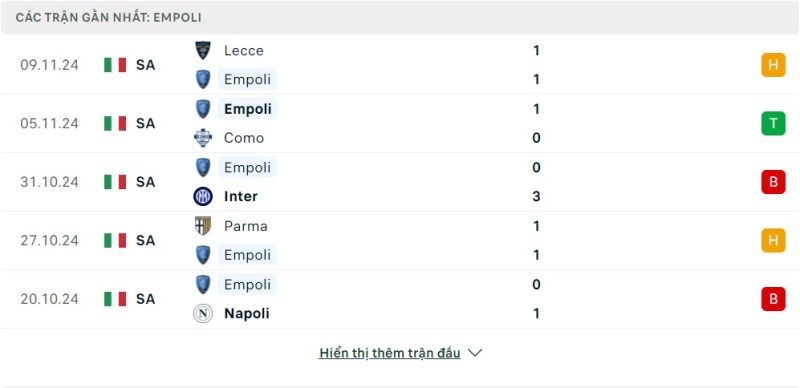Viewport: 800px width, 388px height.
Task: Click Italy flag on 09.11.24 row
Action: point(115,65)
